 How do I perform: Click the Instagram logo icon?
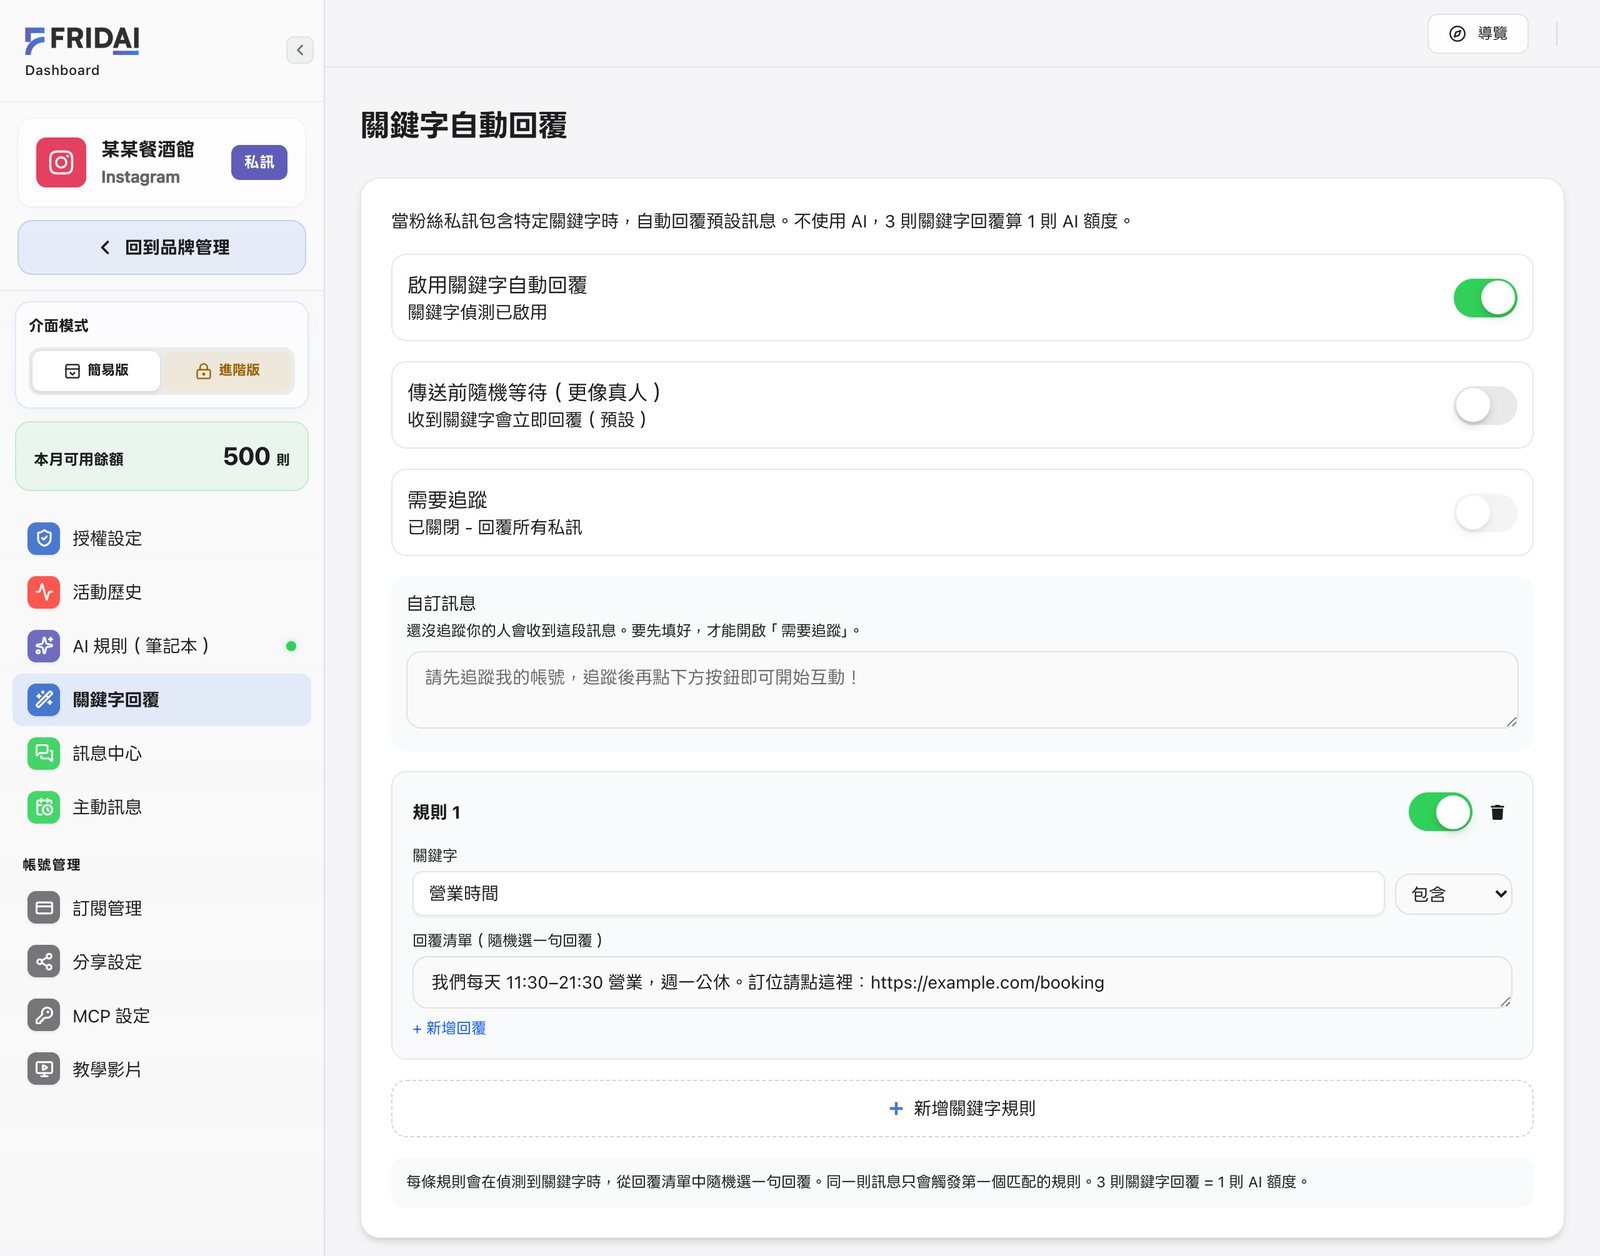pyautogui.click(x=61, y=162)
